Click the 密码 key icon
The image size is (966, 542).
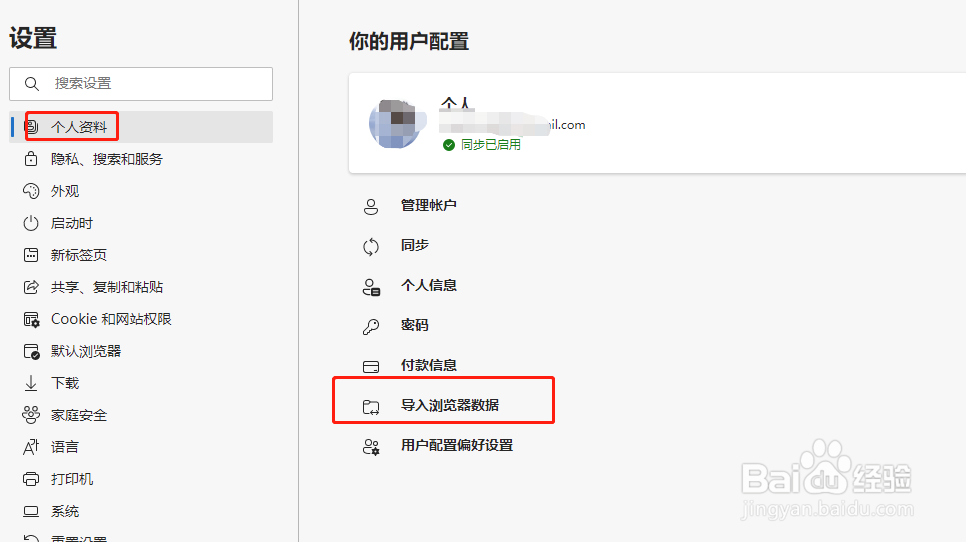pos(371,326)
